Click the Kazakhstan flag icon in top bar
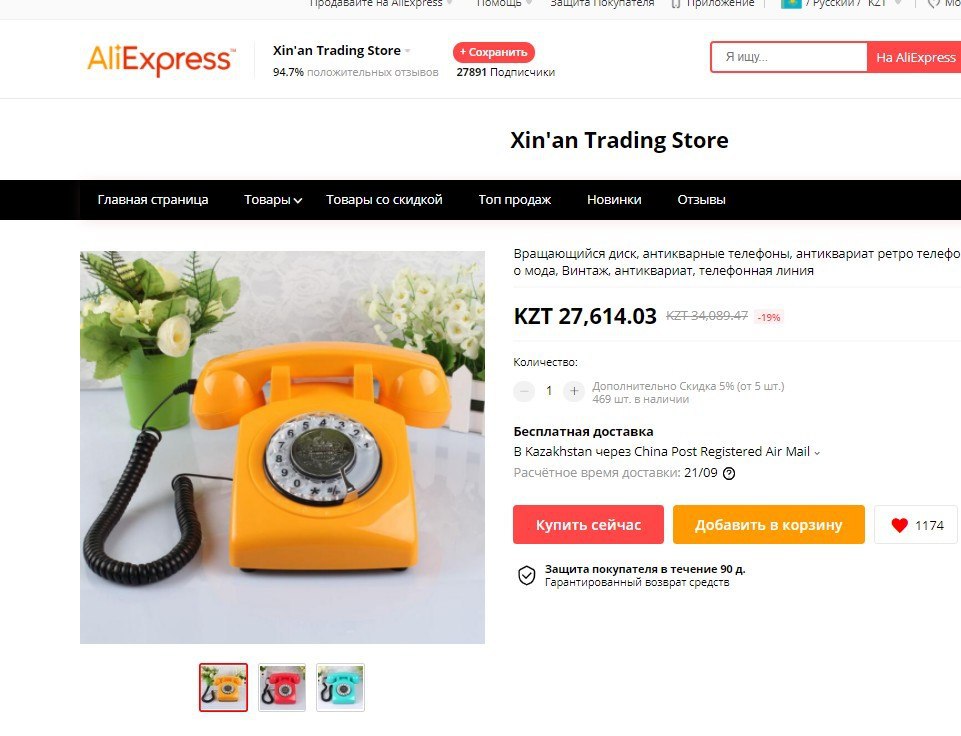Screen dimensions: 961x736 pos(791,4)
